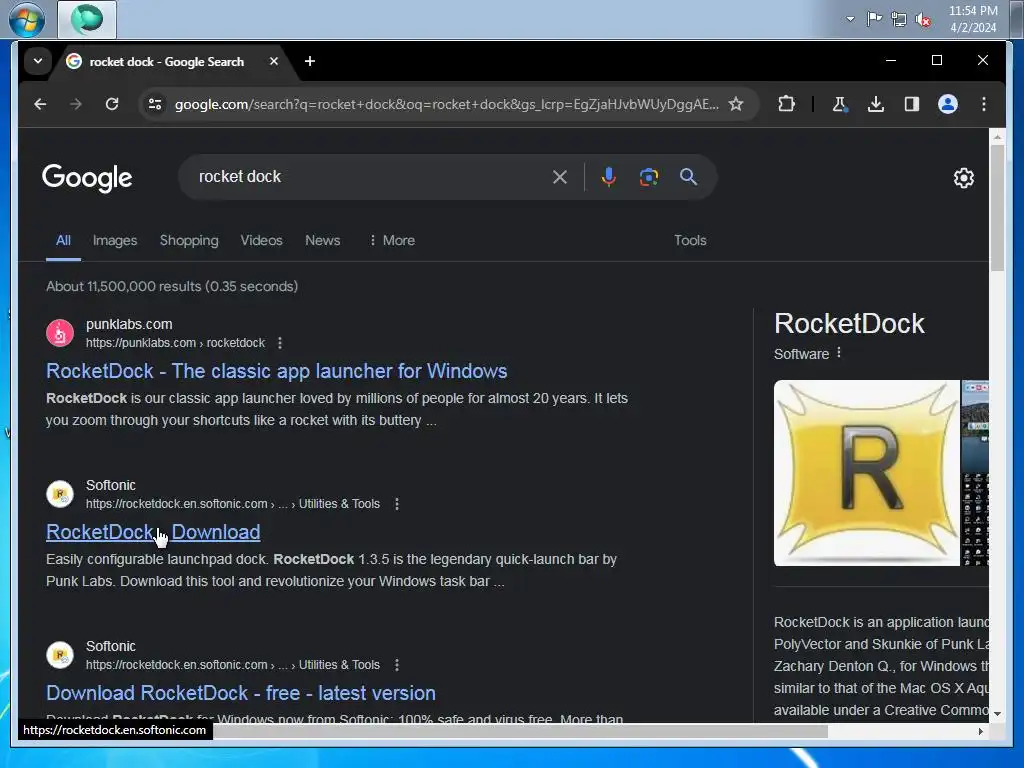This screenshot has height=768, width=1024.
Task: Open options dots beside Software label
Action: click(x=839, y=353)
